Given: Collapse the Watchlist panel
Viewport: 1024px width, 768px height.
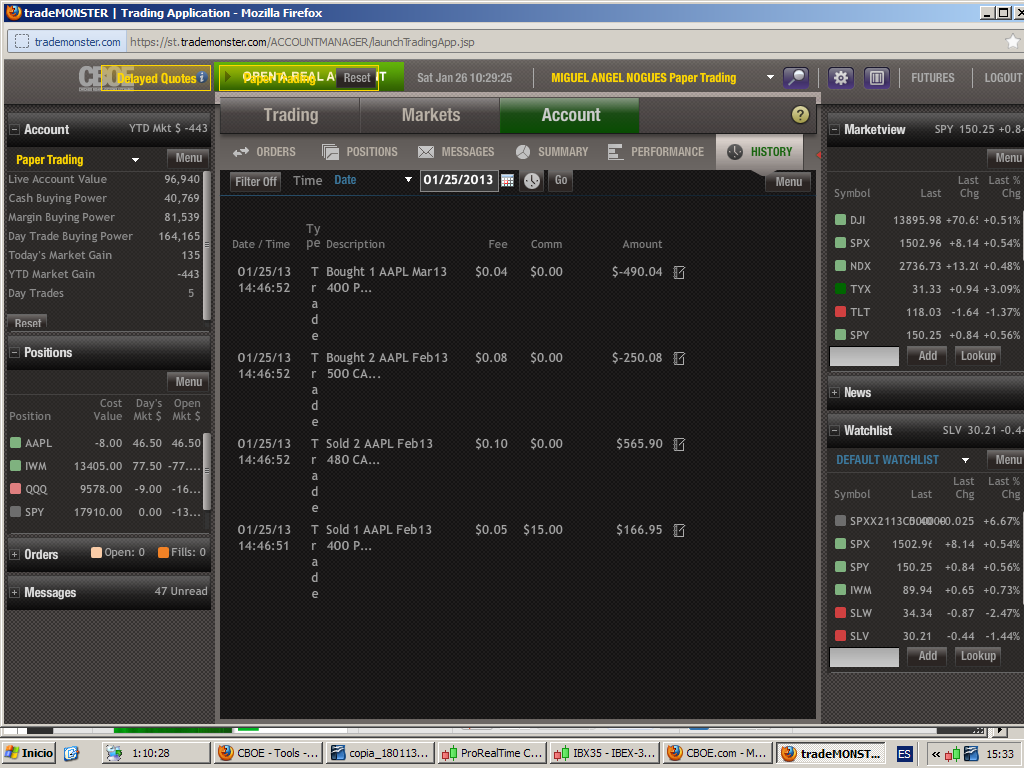Looking at the screenshot, I should tap(834, 430).
